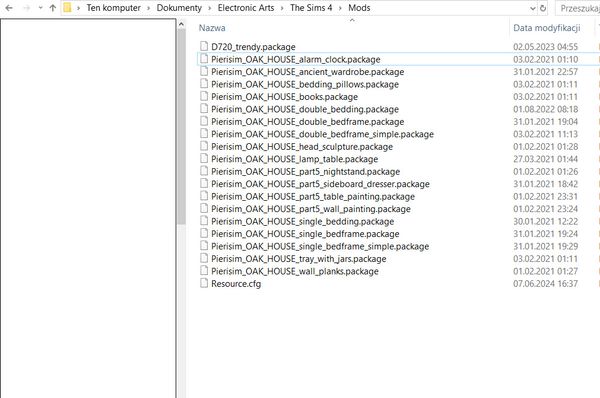Image resolution: width=600 pixels, height=398 pixels.
Task: Click date 31.01.2021 22:57
Action: [545, 72]
